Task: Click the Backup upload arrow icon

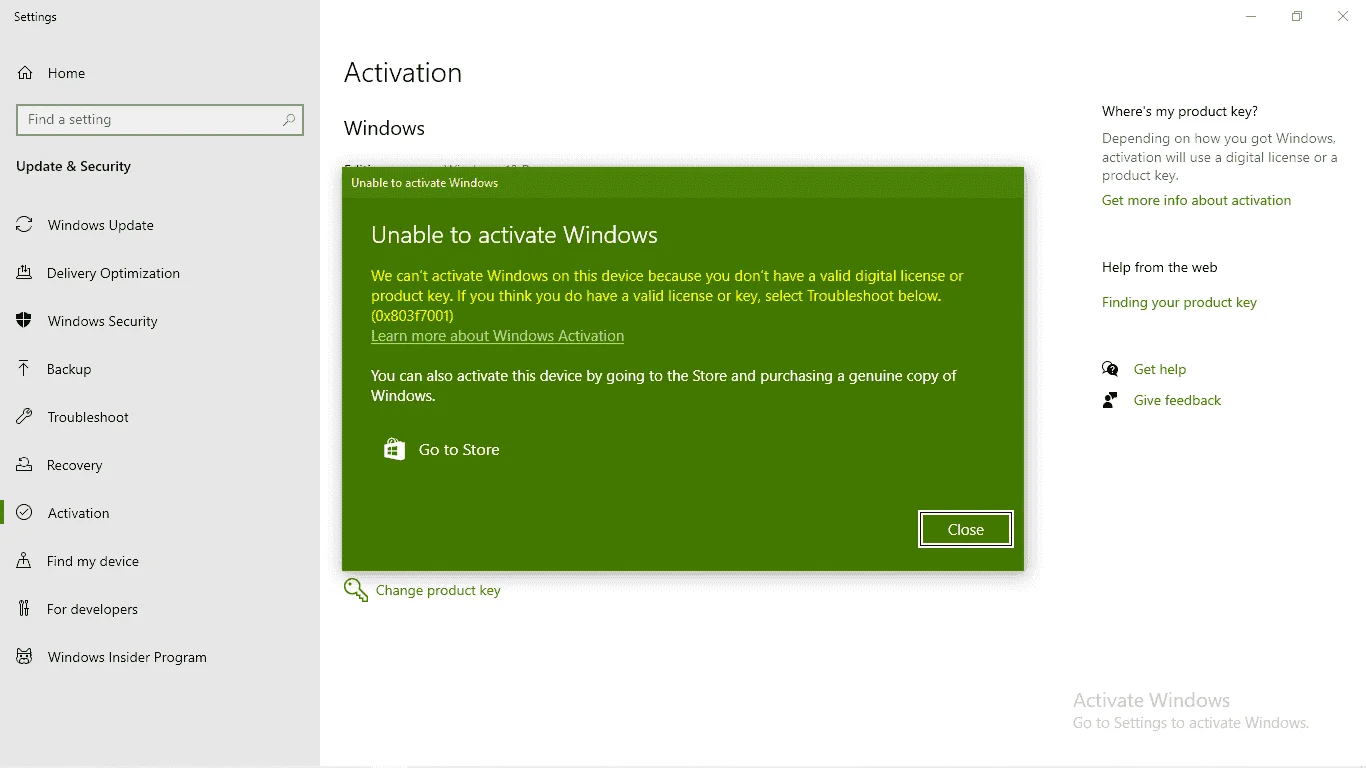Action: point(24,369)
